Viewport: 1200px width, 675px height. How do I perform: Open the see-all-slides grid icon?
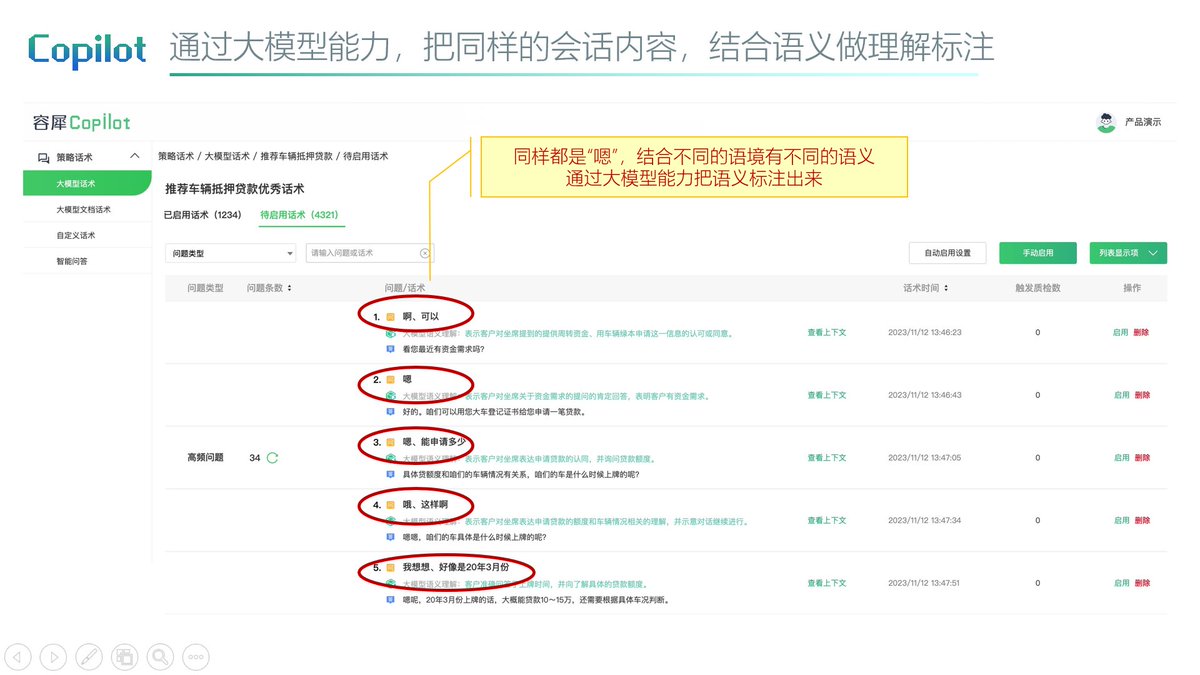124,656
